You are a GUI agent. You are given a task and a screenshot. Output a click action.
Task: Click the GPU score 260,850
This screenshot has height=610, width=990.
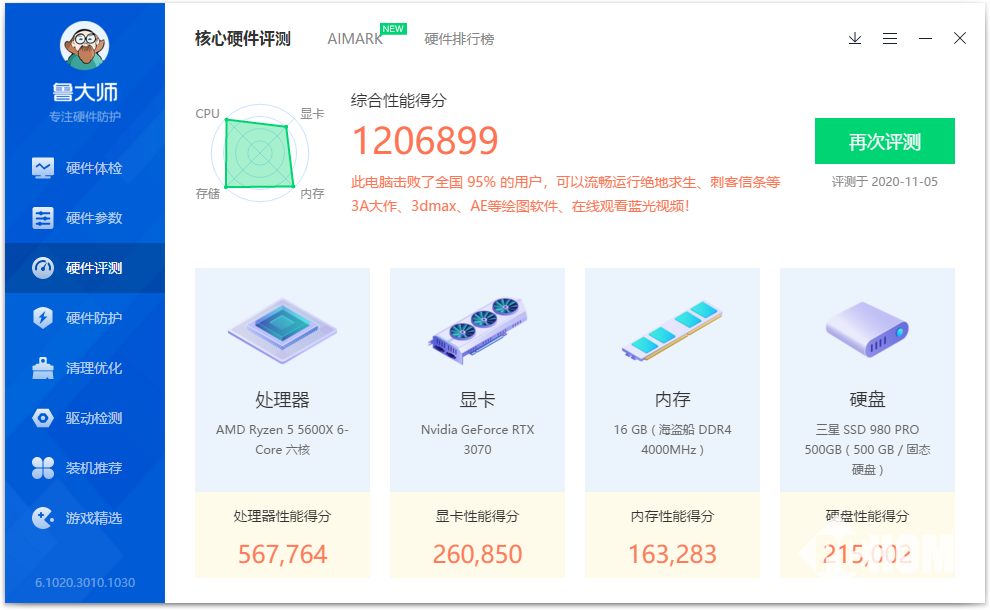[x=477, y=554]
